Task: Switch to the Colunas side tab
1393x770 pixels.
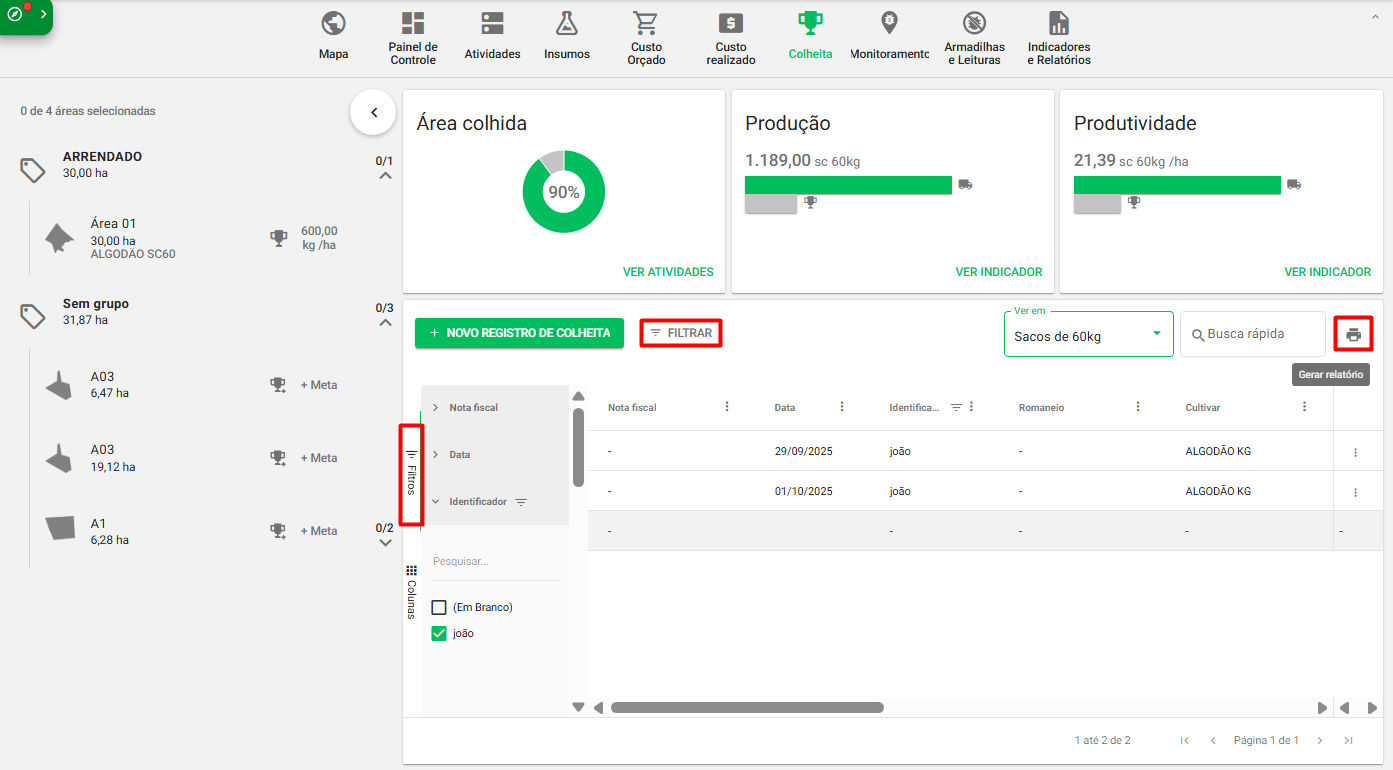Action: pyautogui.click(x=411, y=592)
